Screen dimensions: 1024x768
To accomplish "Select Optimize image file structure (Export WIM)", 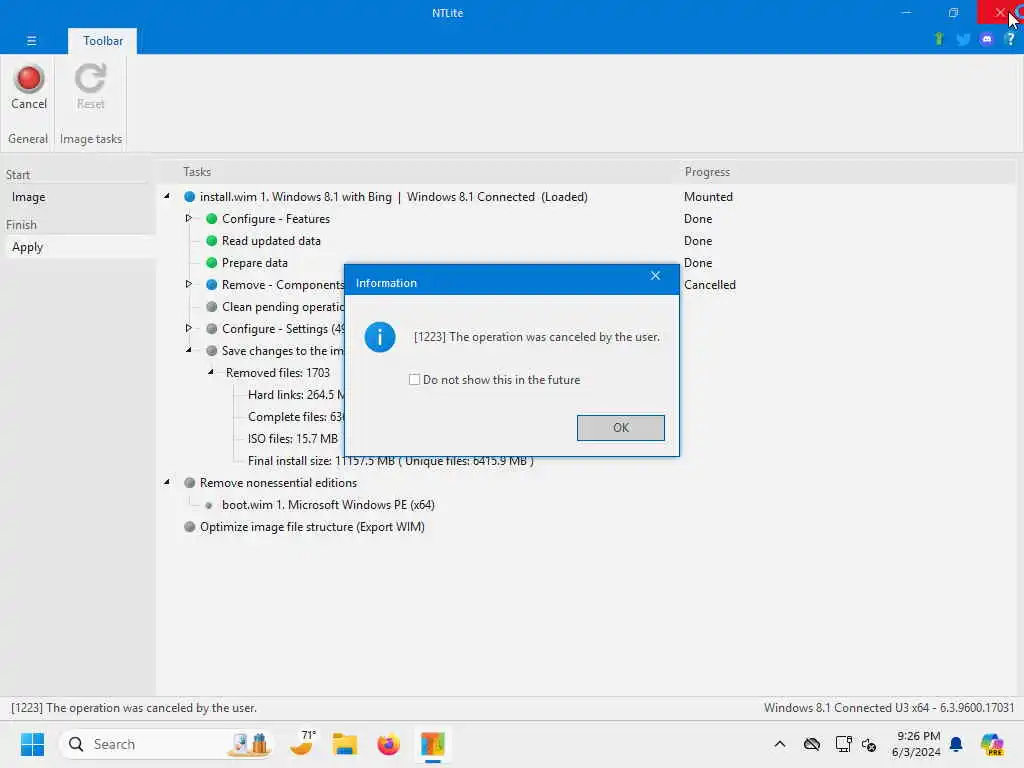I will [x=312, y=527].
